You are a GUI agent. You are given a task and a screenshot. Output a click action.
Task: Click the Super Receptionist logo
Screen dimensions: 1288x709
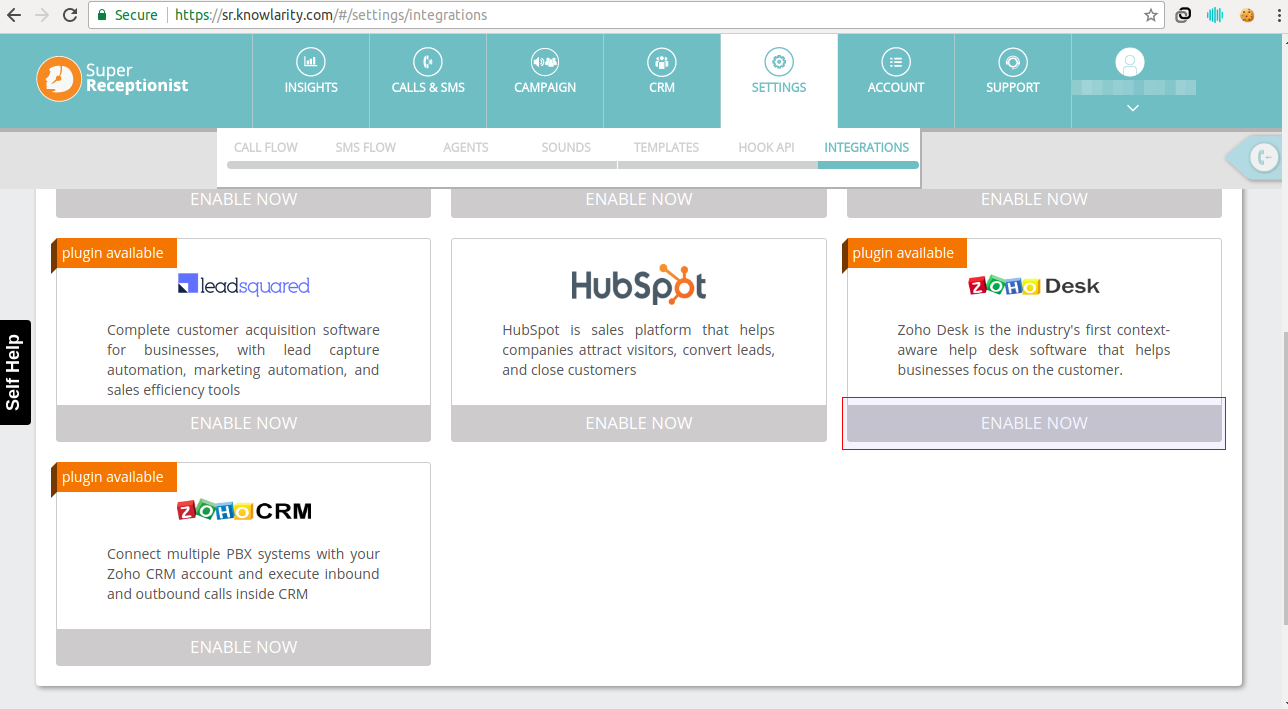click(x=113, y=79)
